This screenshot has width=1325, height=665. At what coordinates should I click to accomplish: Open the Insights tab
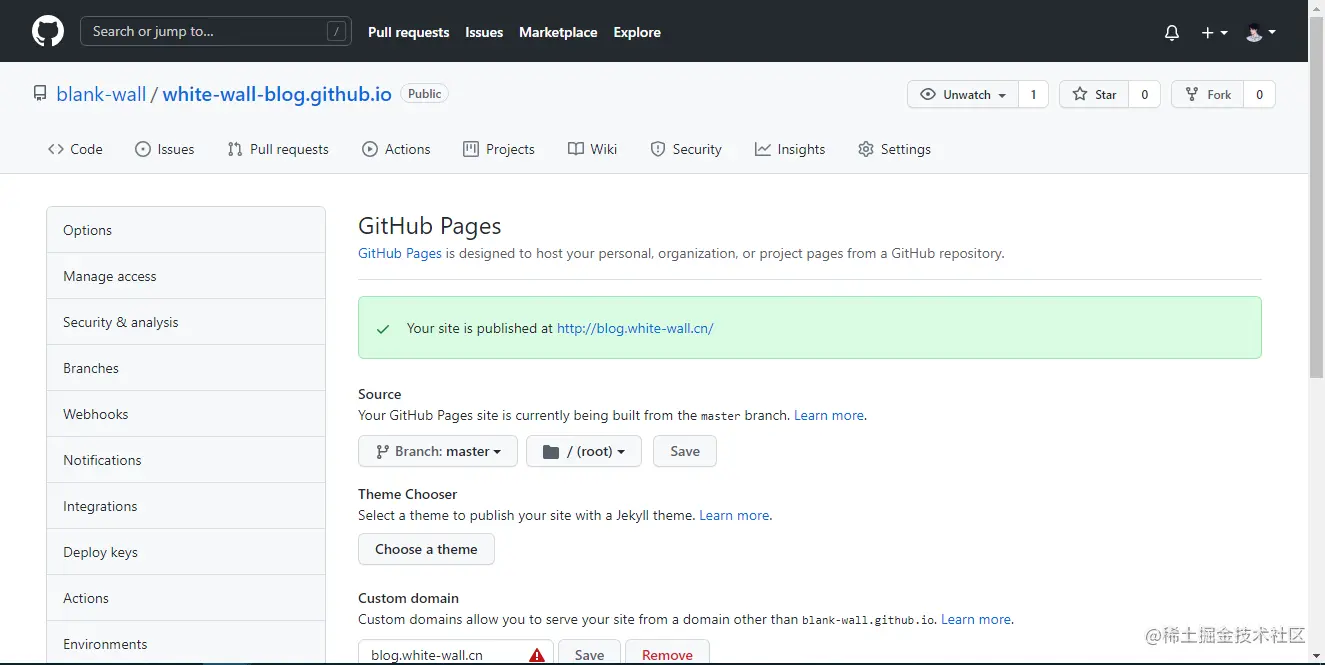tap(790, 149)
